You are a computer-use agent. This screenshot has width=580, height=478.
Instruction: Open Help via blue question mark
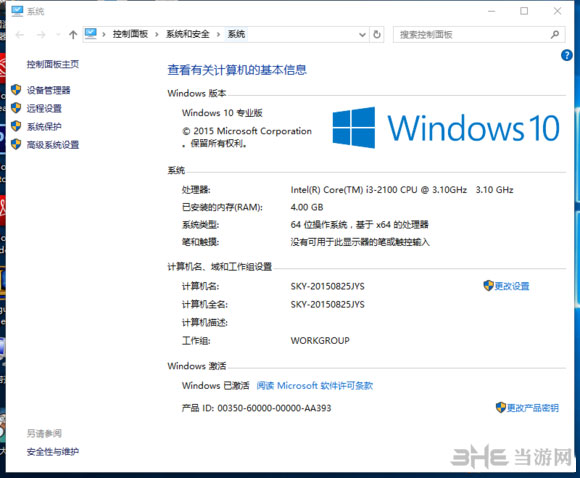click(567, 55)
